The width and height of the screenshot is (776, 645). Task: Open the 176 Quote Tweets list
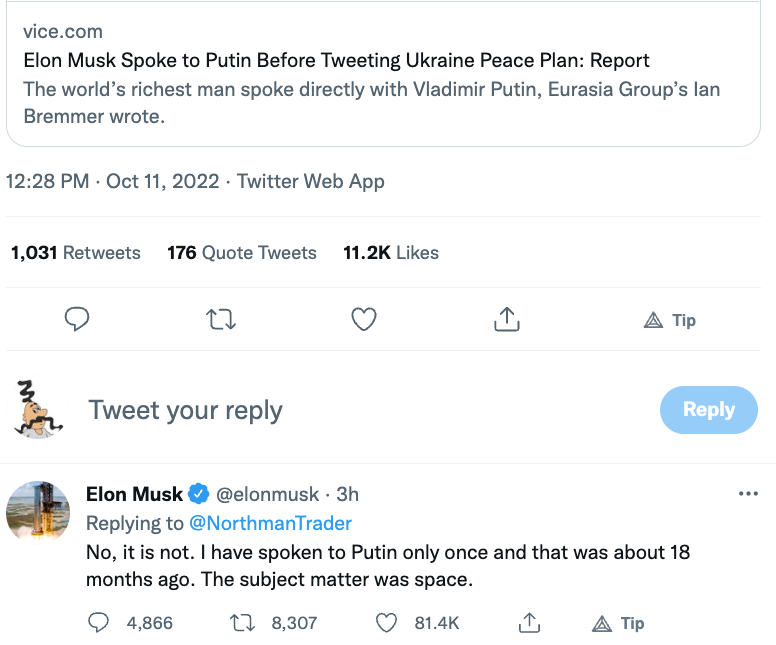click(x=242, y=253)
